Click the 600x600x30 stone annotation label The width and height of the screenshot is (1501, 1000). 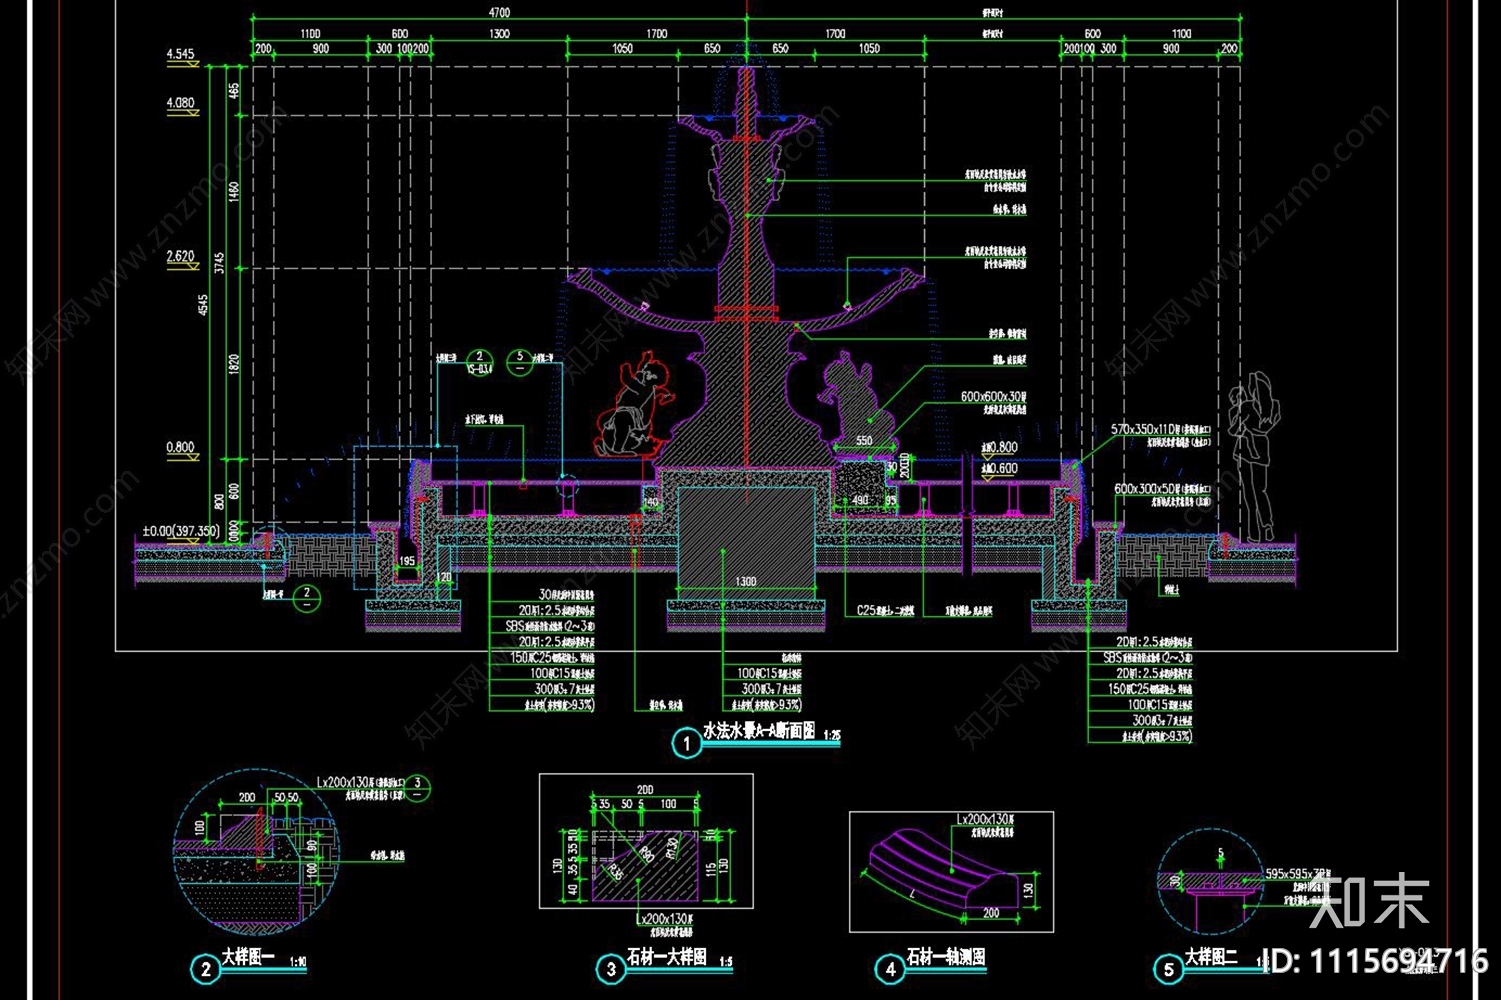[x=993, y=397]
